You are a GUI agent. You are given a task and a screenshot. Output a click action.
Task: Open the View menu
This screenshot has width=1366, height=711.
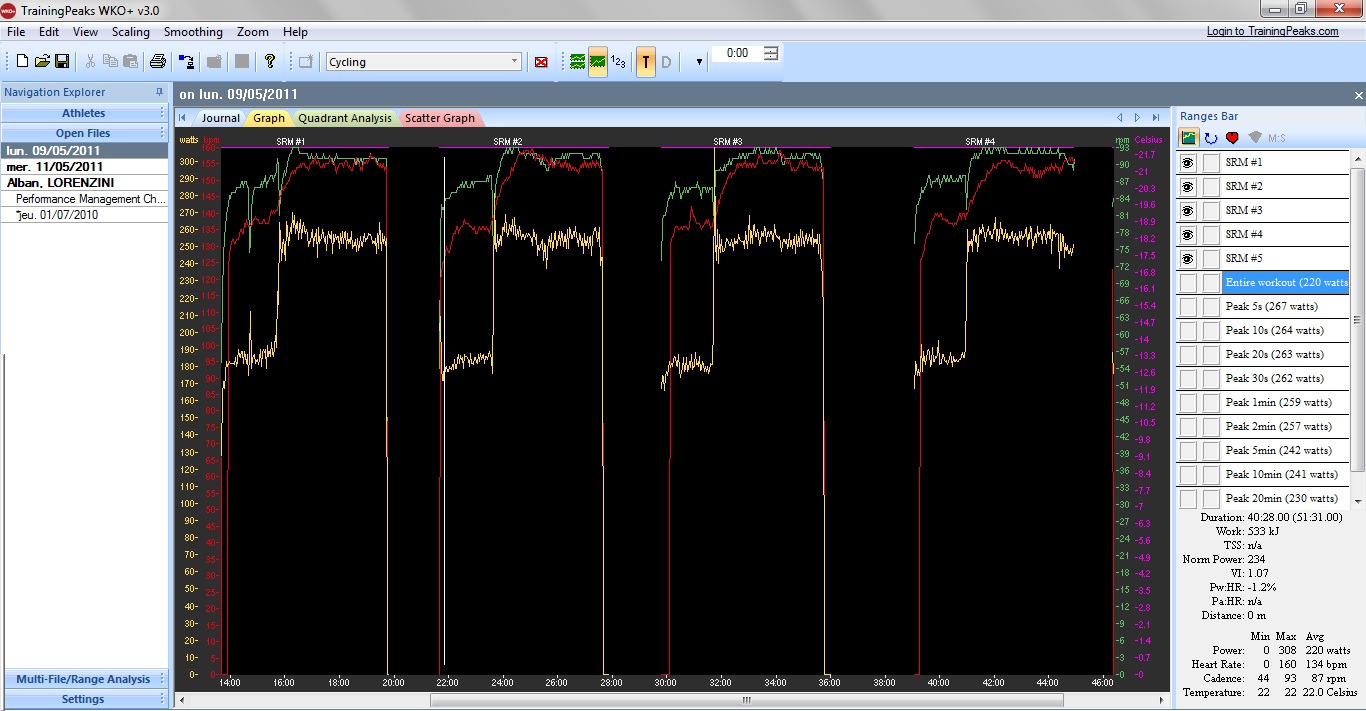[x=85, y=32]
